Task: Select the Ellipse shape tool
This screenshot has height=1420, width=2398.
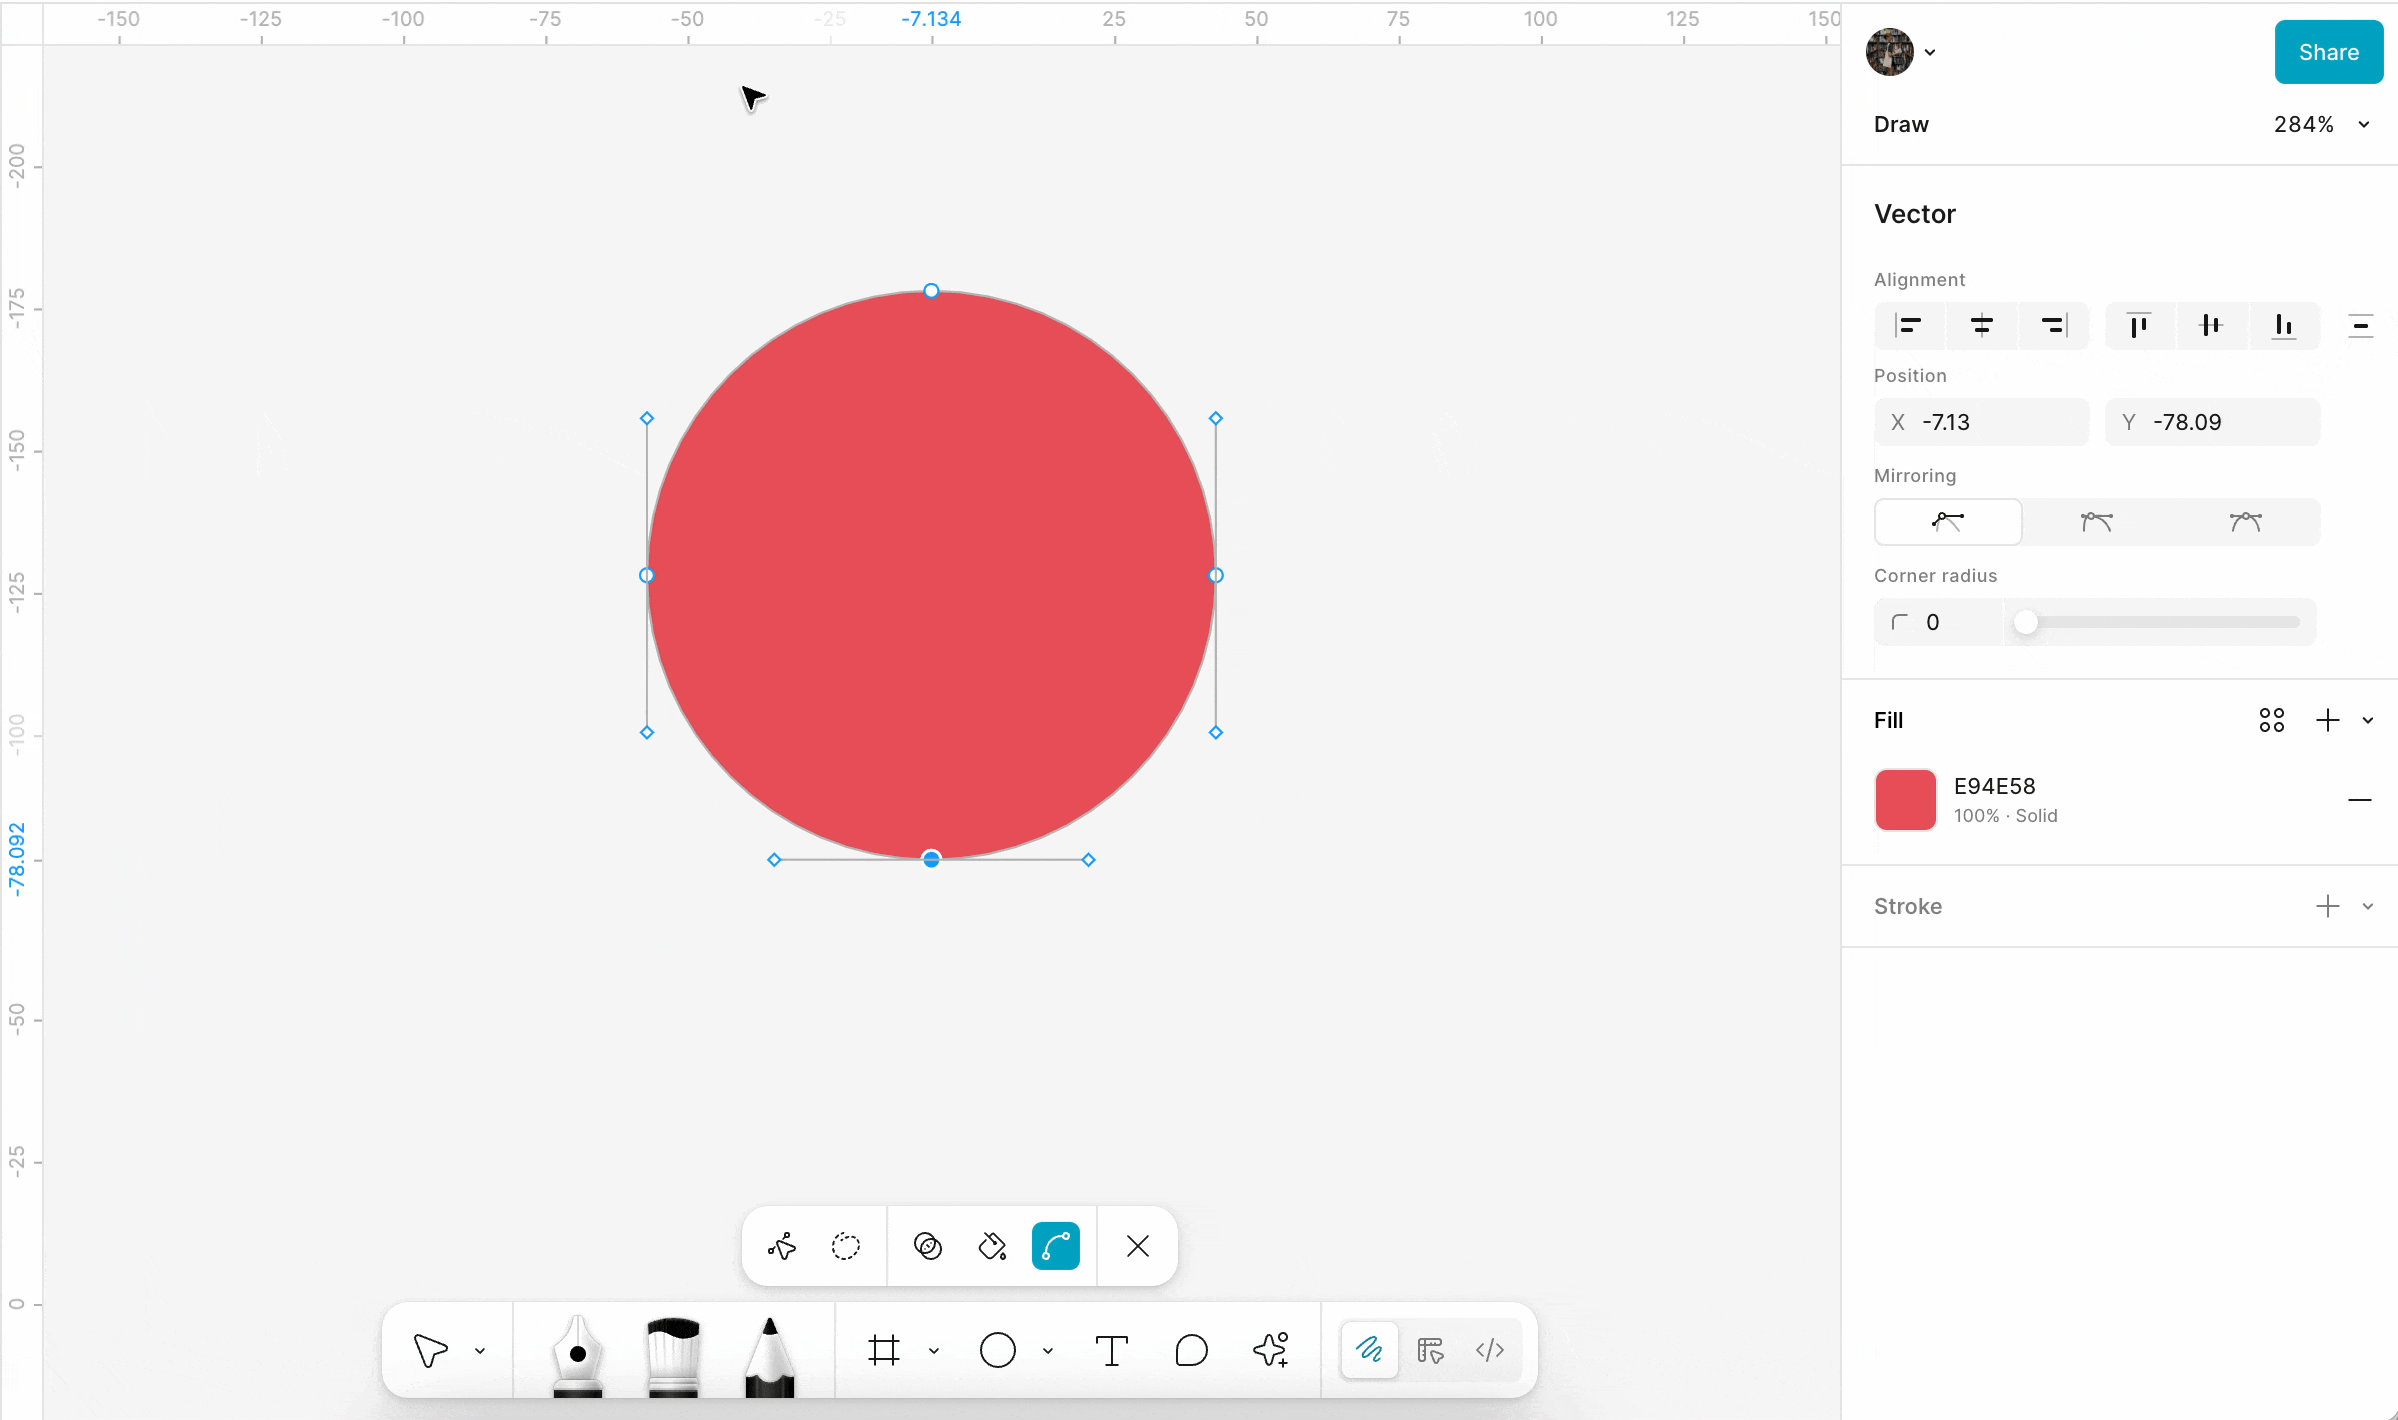Action: pyautogui.click(x=998, y=1350)
